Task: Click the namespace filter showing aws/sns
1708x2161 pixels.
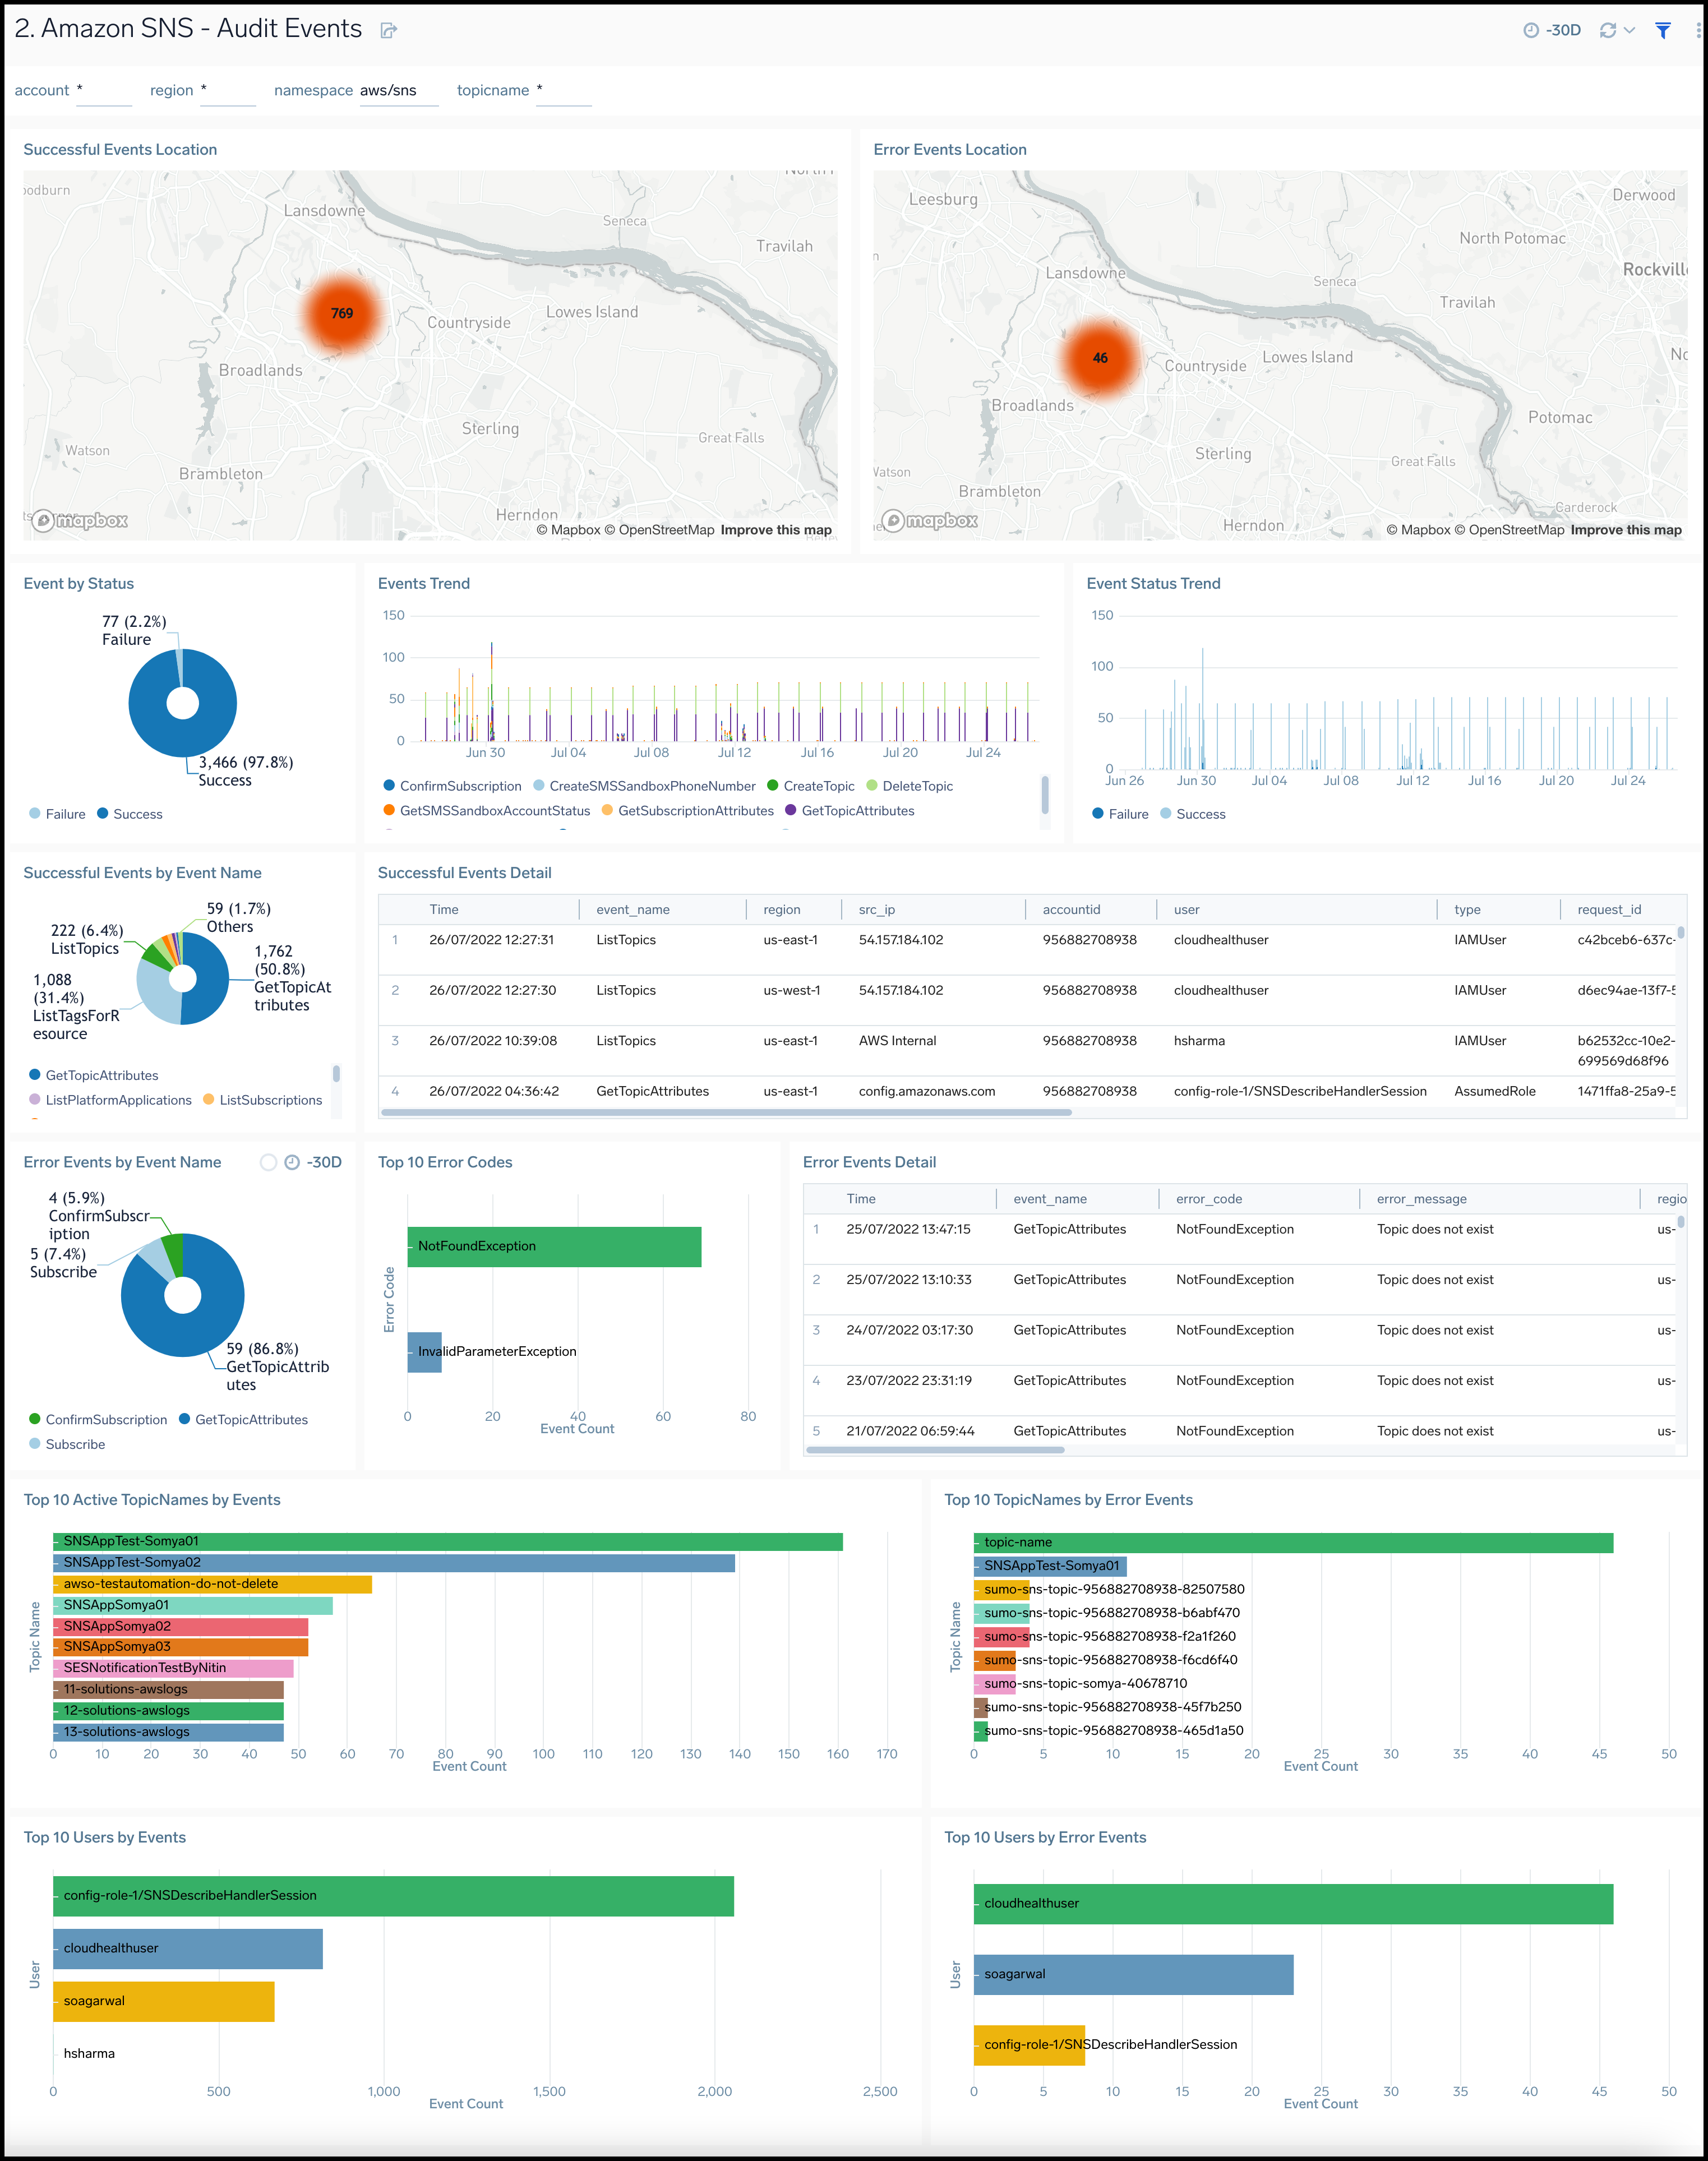Action: coord(398,90)
